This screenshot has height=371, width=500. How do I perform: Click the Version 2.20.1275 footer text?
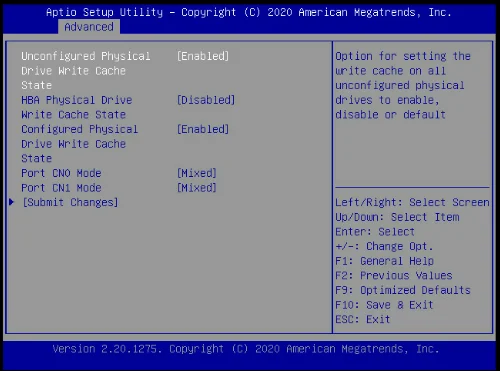(246, 349)
